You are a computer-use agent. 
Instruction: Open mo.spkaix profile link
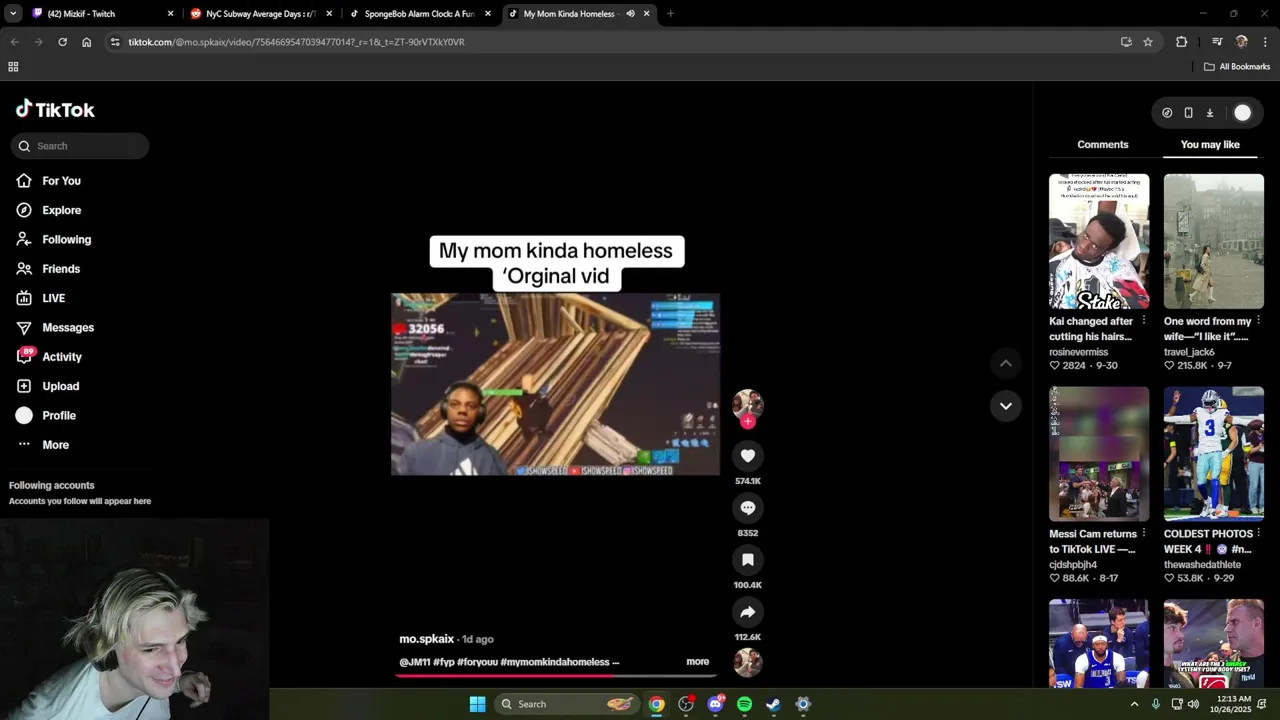click(427, 639)
